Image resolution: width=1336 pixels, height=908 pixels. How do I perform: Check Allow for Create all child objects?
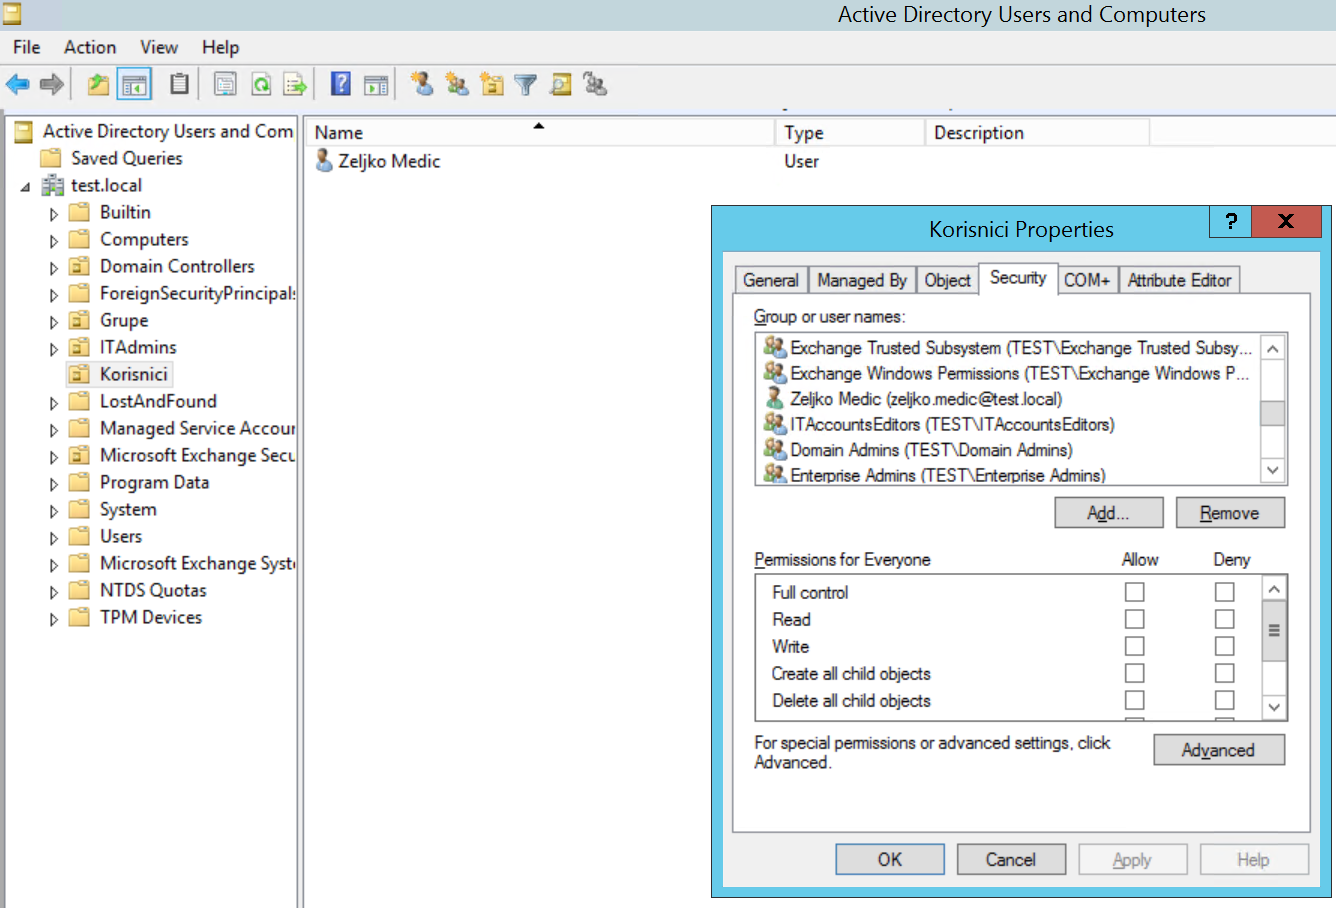(1134, 673)
